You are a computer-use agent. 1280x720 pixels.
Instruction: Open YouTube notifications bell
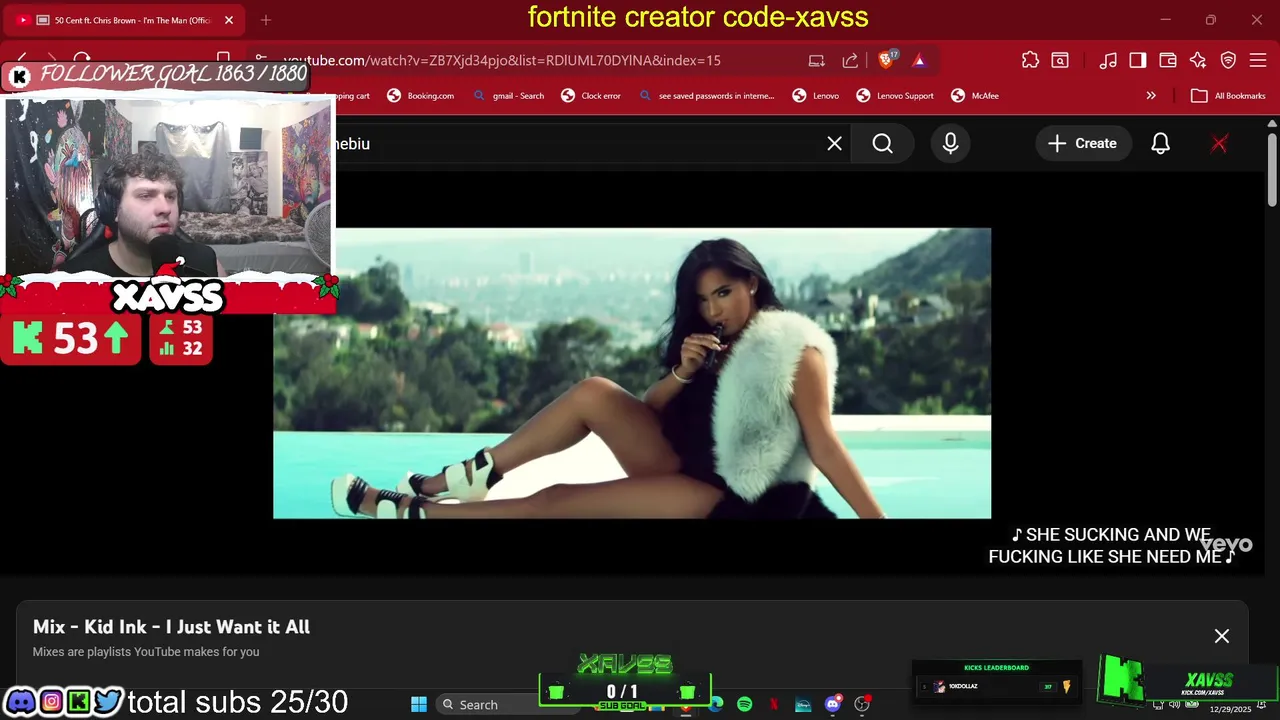tap(1160, 144)
